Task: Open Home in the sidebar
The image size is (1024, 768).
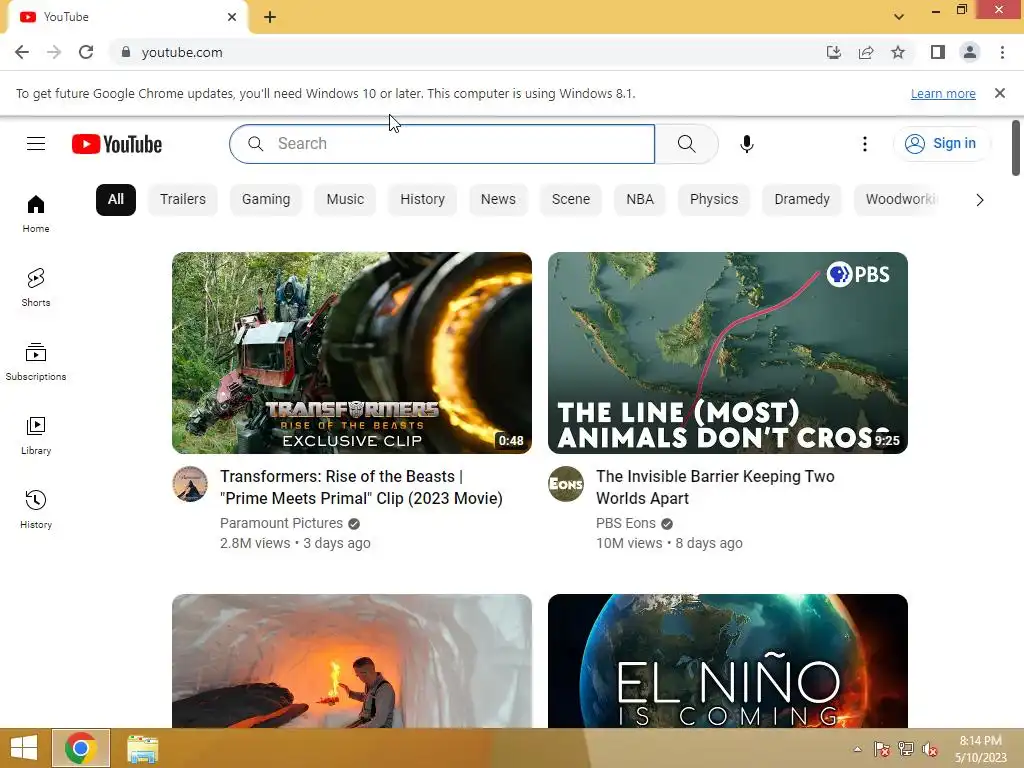Action: (x=36, y=214)
